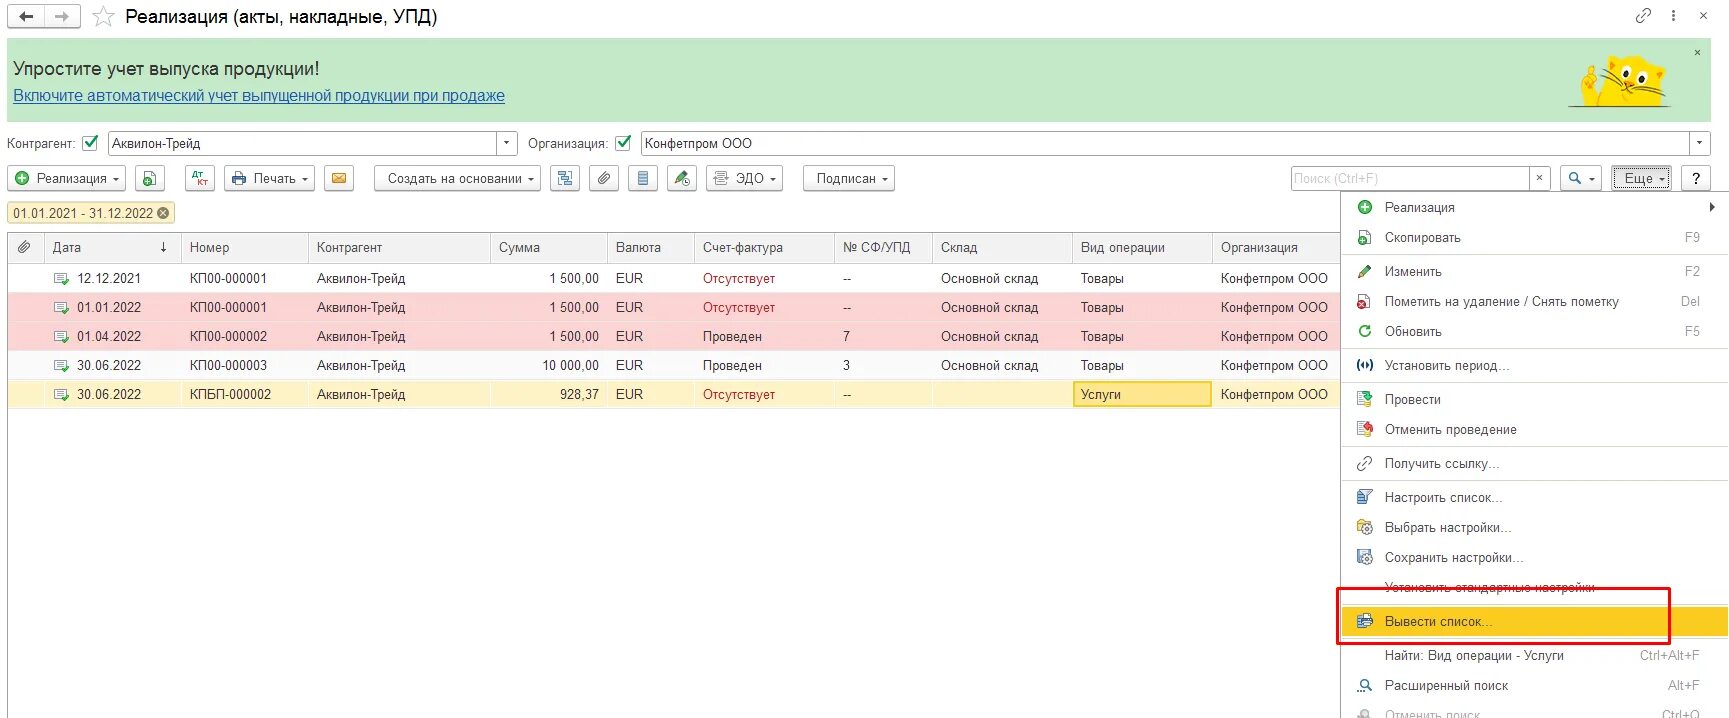Screen dimensions: 1729x718
Task: Sort by the Дата column header
Action: pyautogui.click(x=112, y=247)
